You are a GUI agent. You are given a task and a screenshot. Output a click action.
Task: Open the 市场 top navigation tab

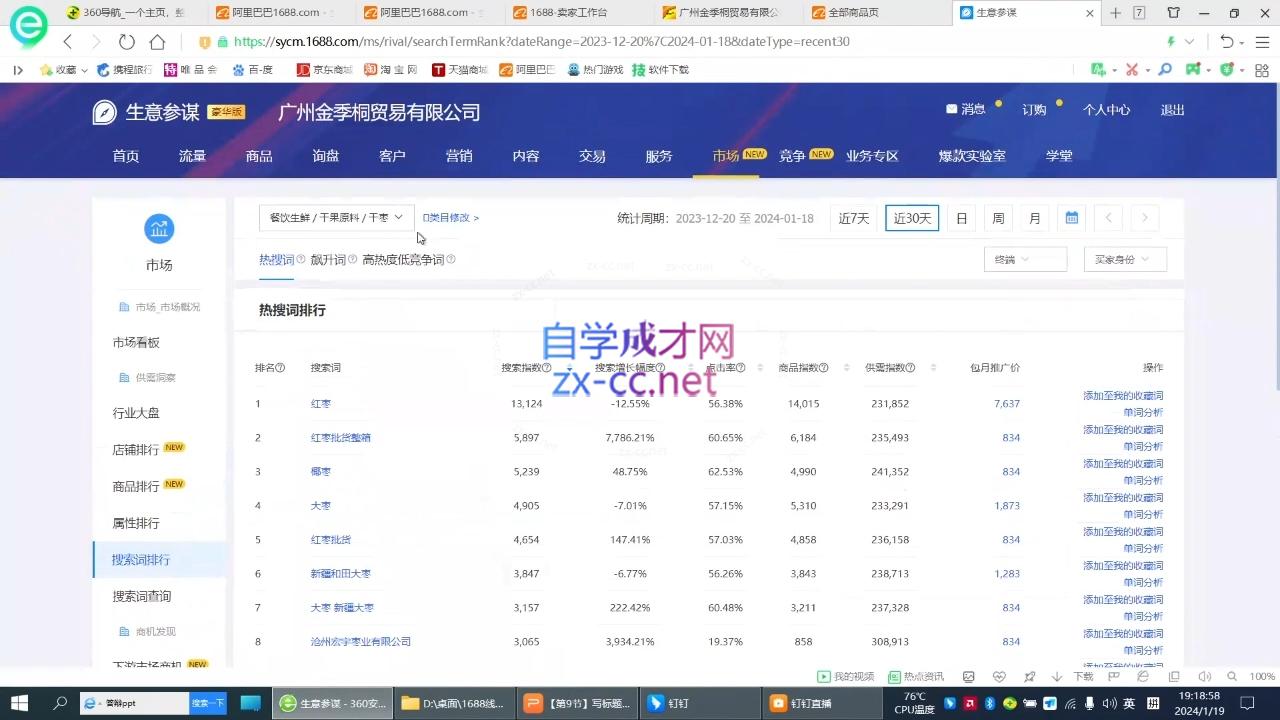(726, 156)
